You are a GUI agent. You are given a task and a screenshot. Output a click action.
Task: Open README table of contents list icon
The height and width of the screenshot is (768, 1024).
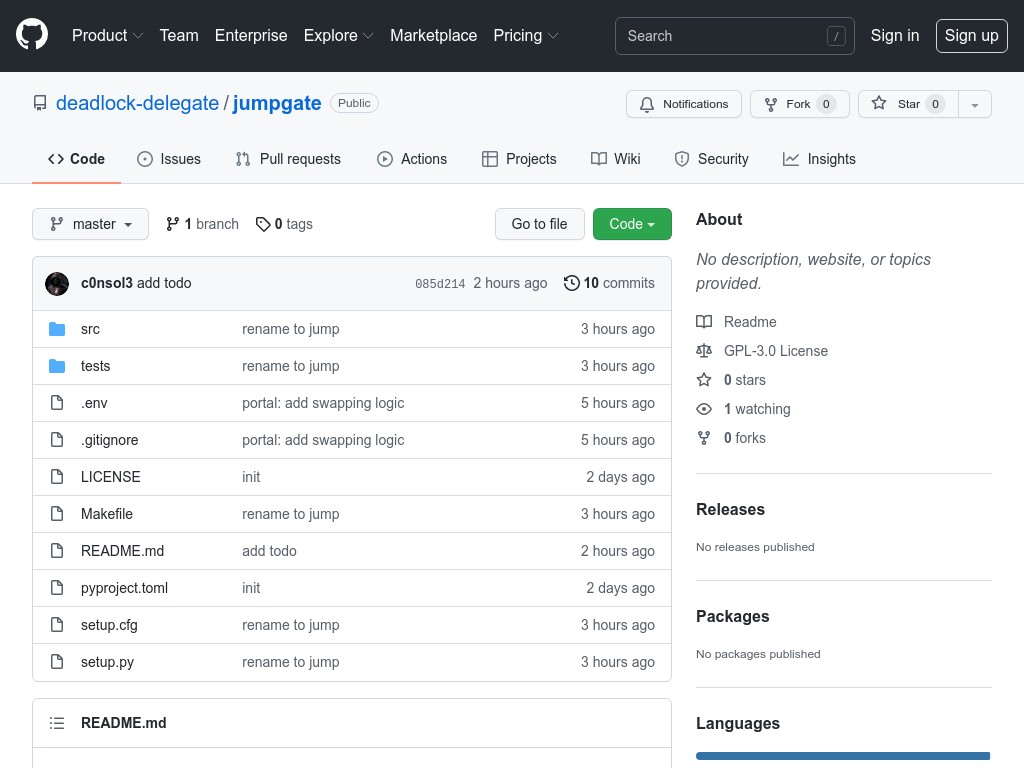point(57,723)
